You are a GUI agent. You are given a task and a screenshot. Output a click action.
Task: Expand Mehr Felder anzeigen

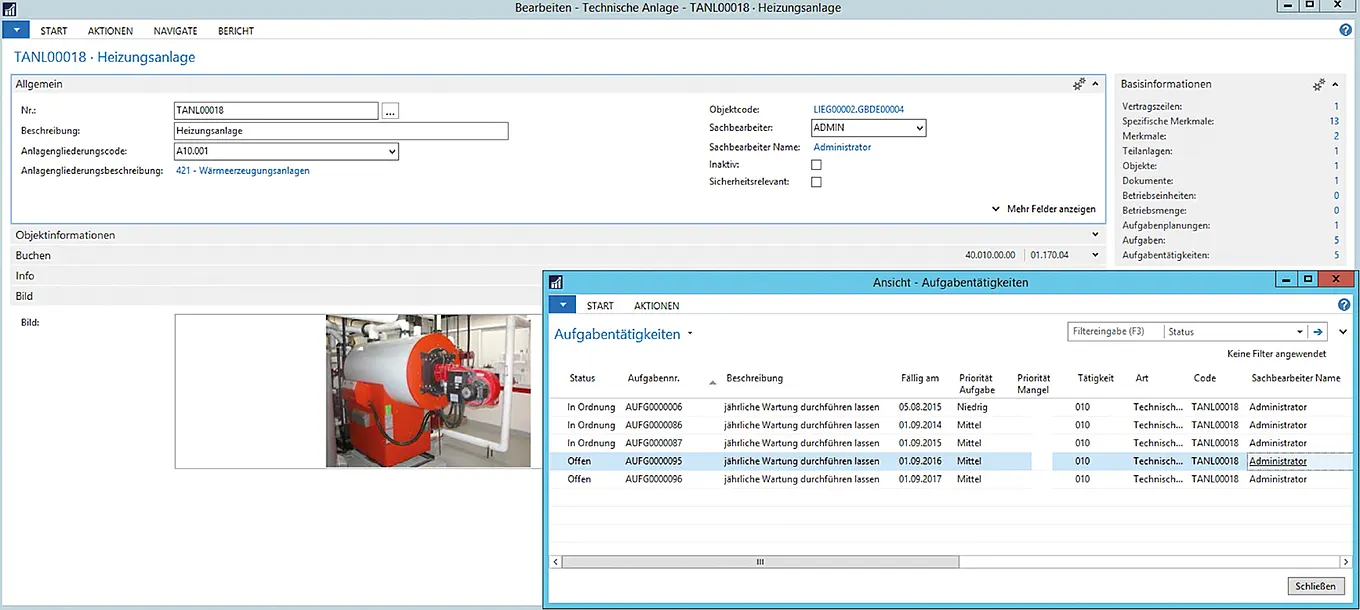click(x=1043, y=209)
